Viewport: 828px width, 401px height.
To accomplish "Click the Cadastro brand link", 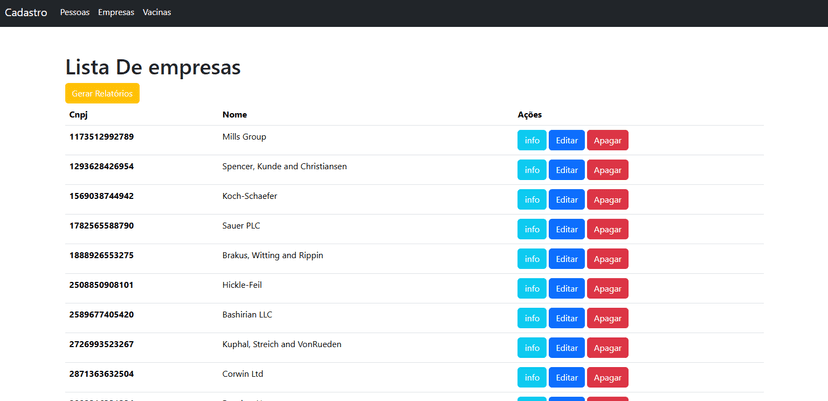I will 27,13.
